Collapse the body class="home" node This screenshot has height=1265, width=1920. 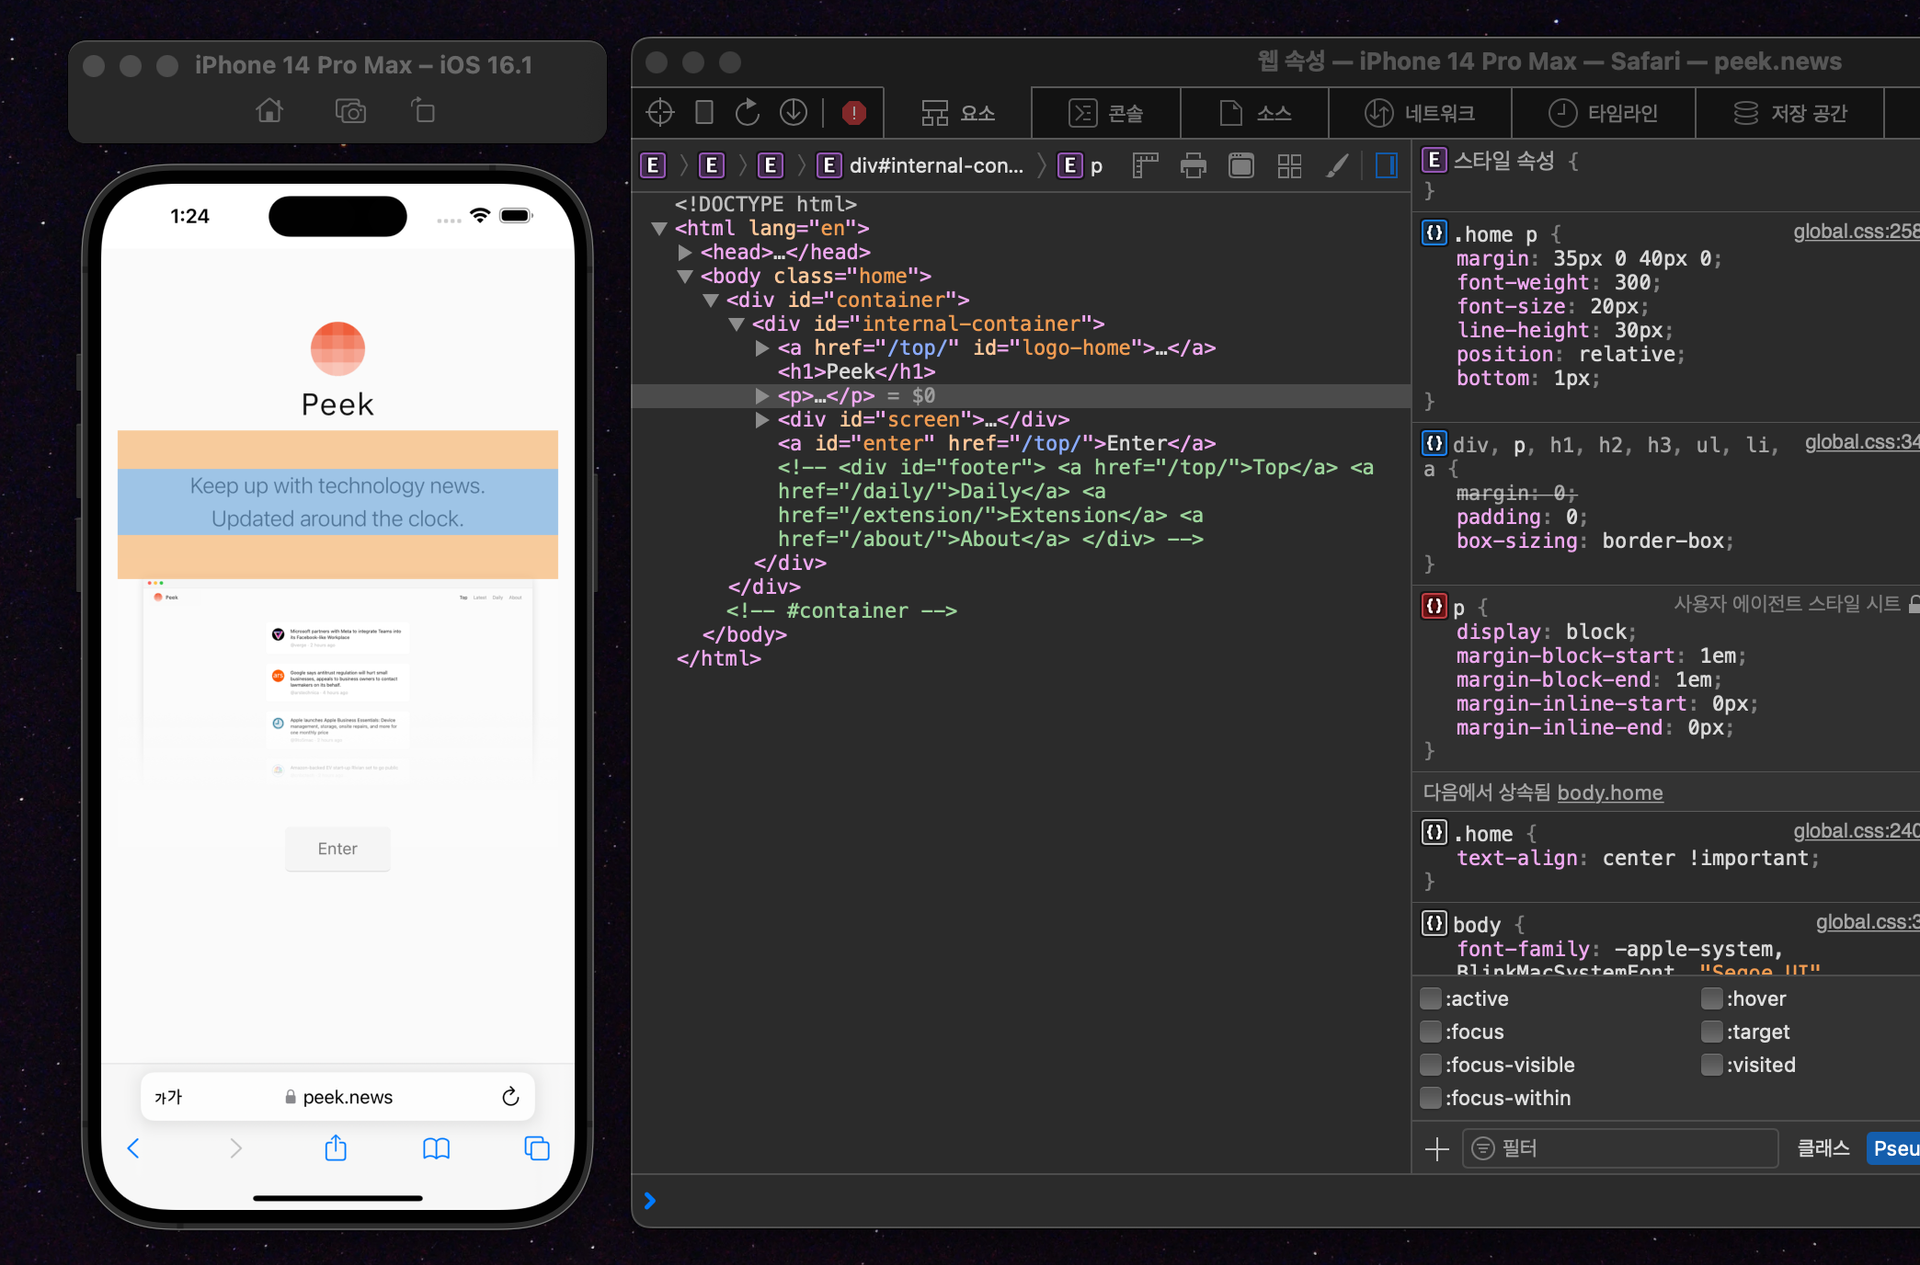[685, 276]
